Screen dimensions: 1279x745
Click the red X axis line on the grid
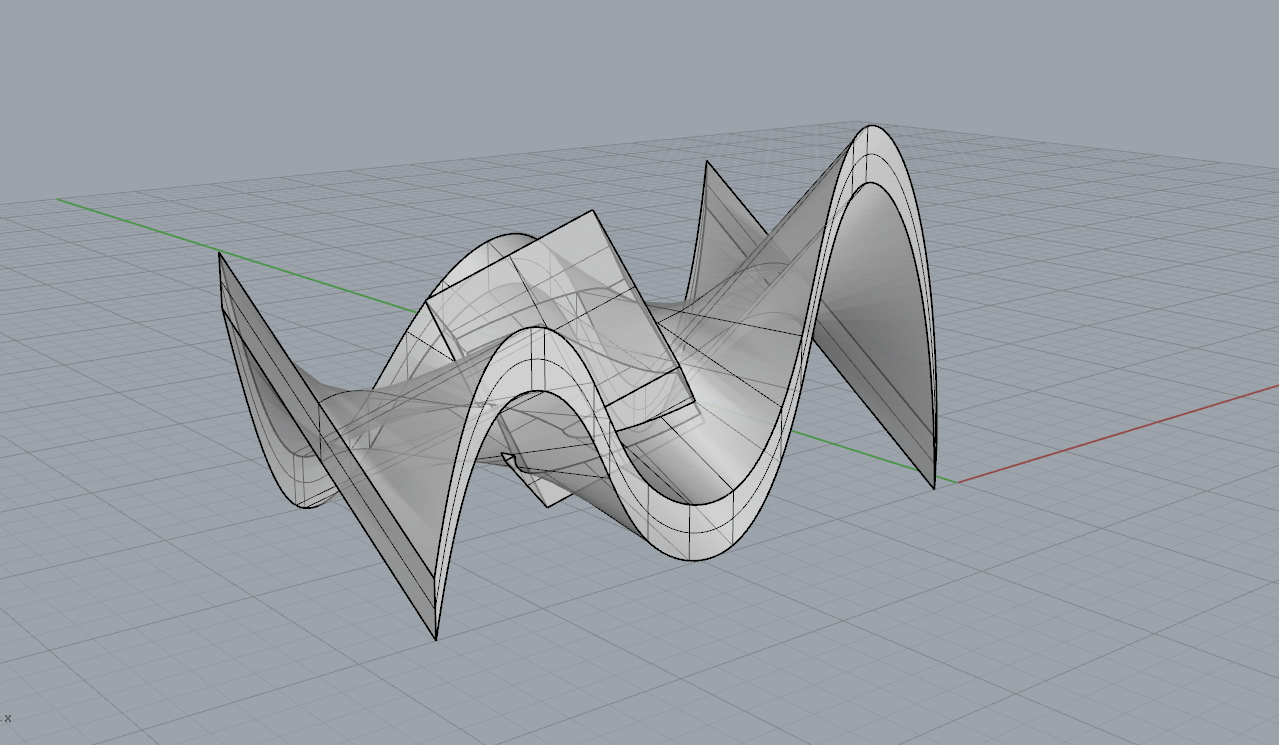[1118, 433]
